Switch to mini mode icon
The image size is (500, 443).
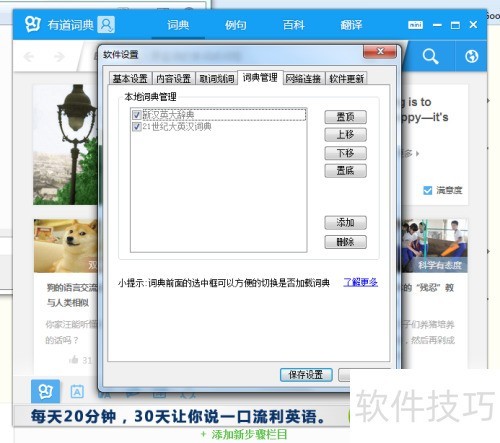415,25
